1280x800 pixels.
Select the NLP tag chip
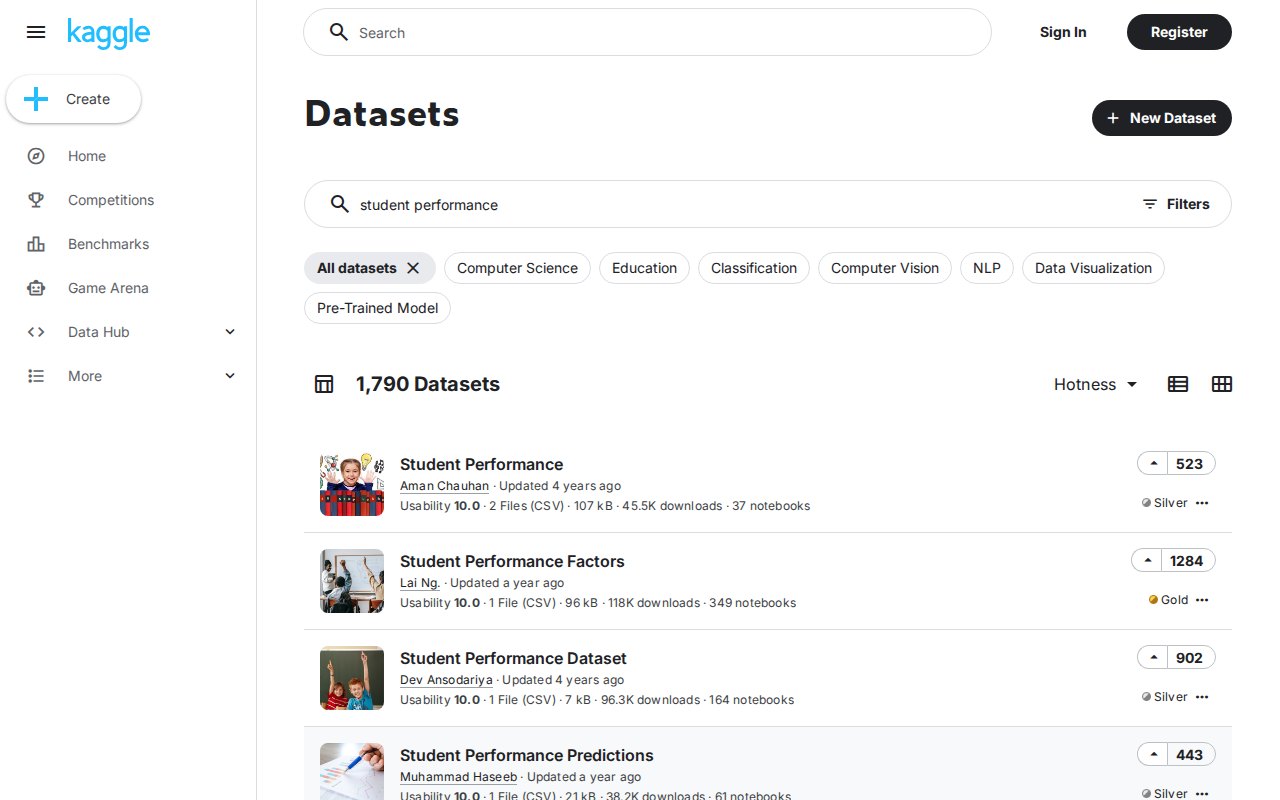[x=987, y=268]
